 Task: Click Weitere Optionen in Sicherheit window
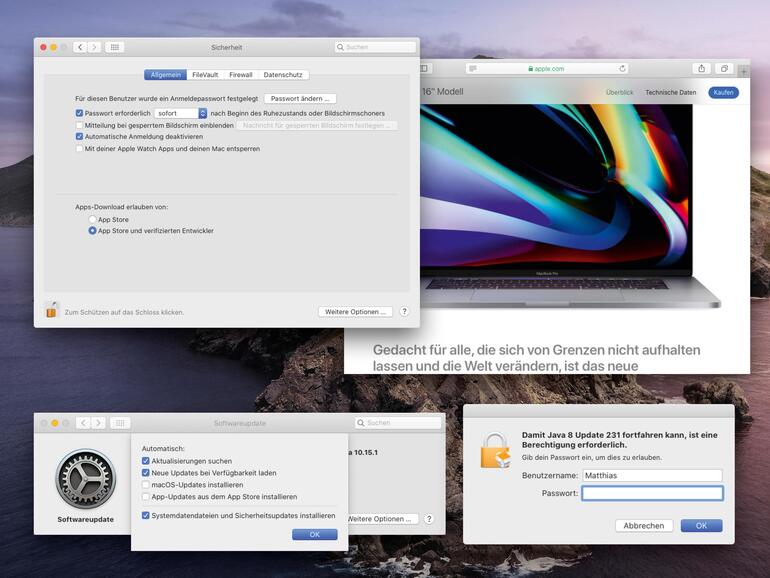click(355, 312)
